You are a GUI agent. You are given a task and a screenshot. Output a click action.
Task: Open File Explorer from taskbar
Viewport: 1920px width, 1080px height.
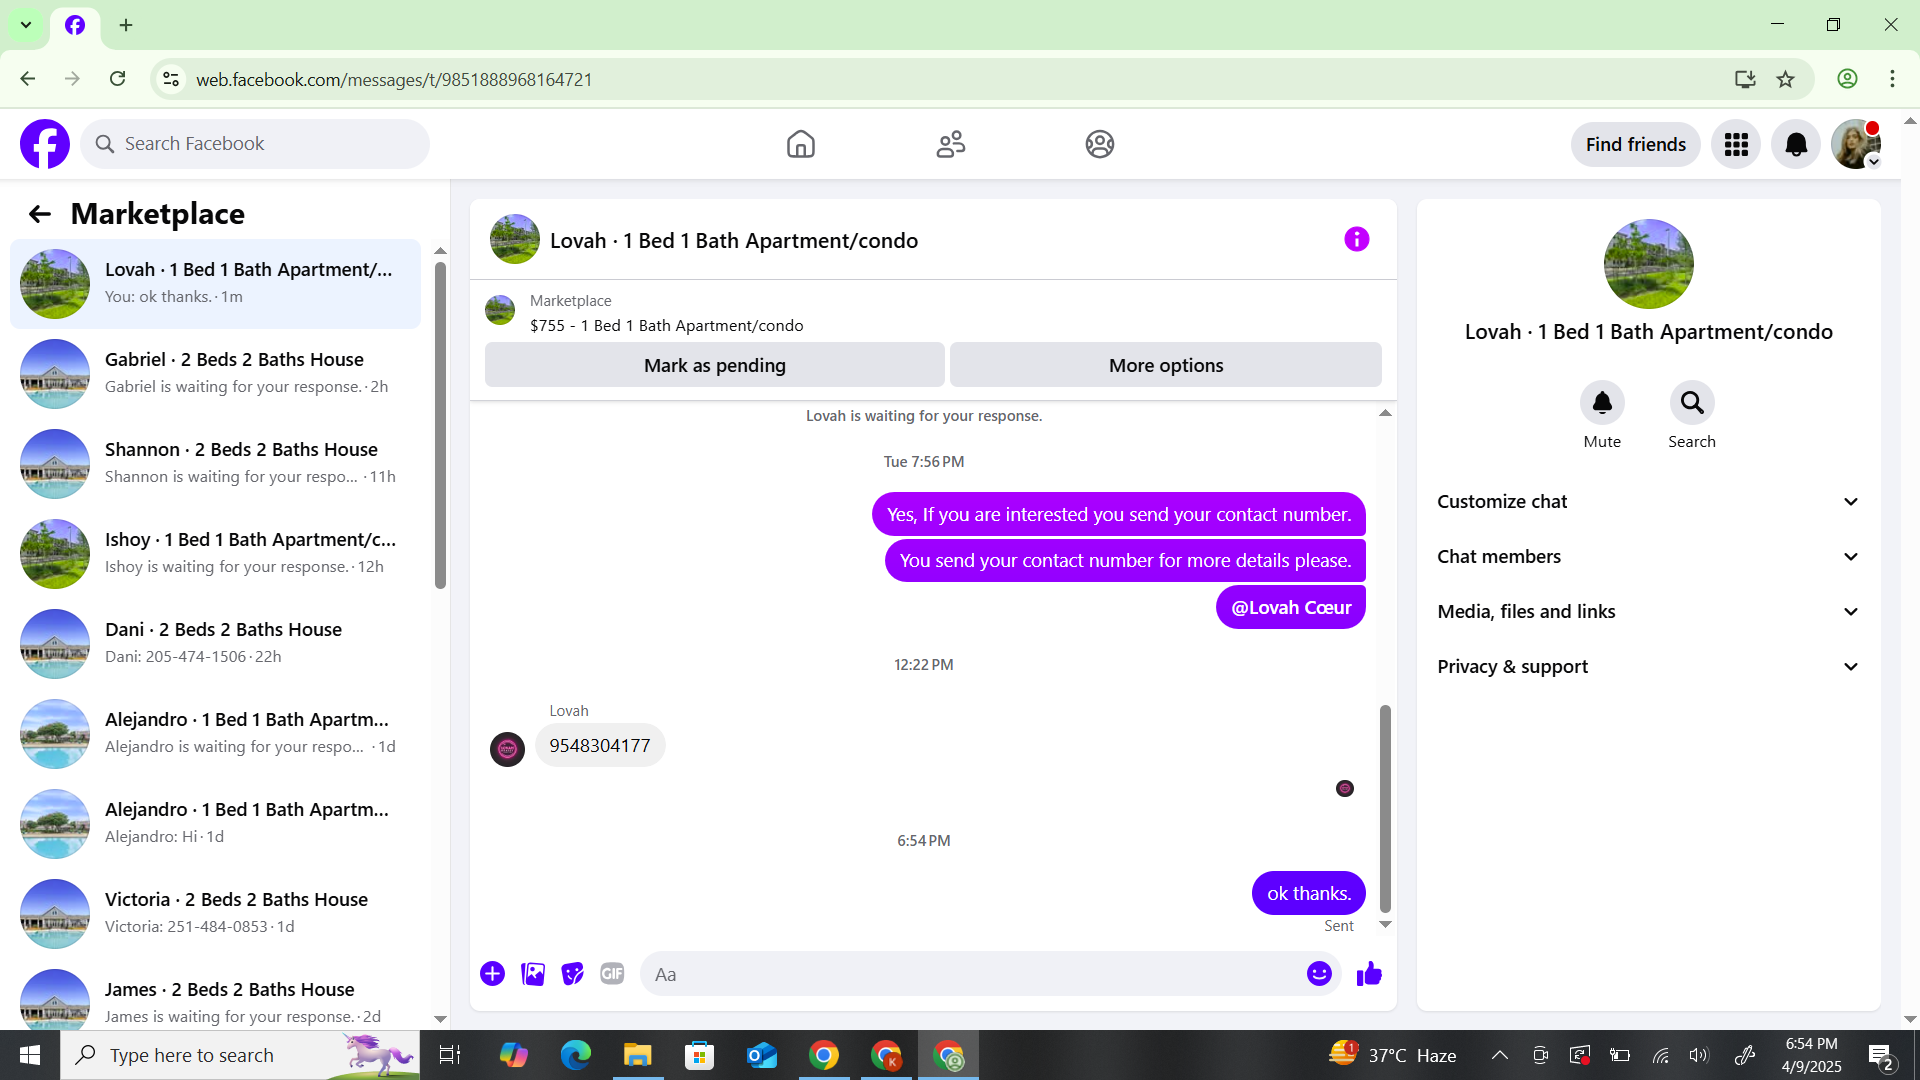point(637,1055)
